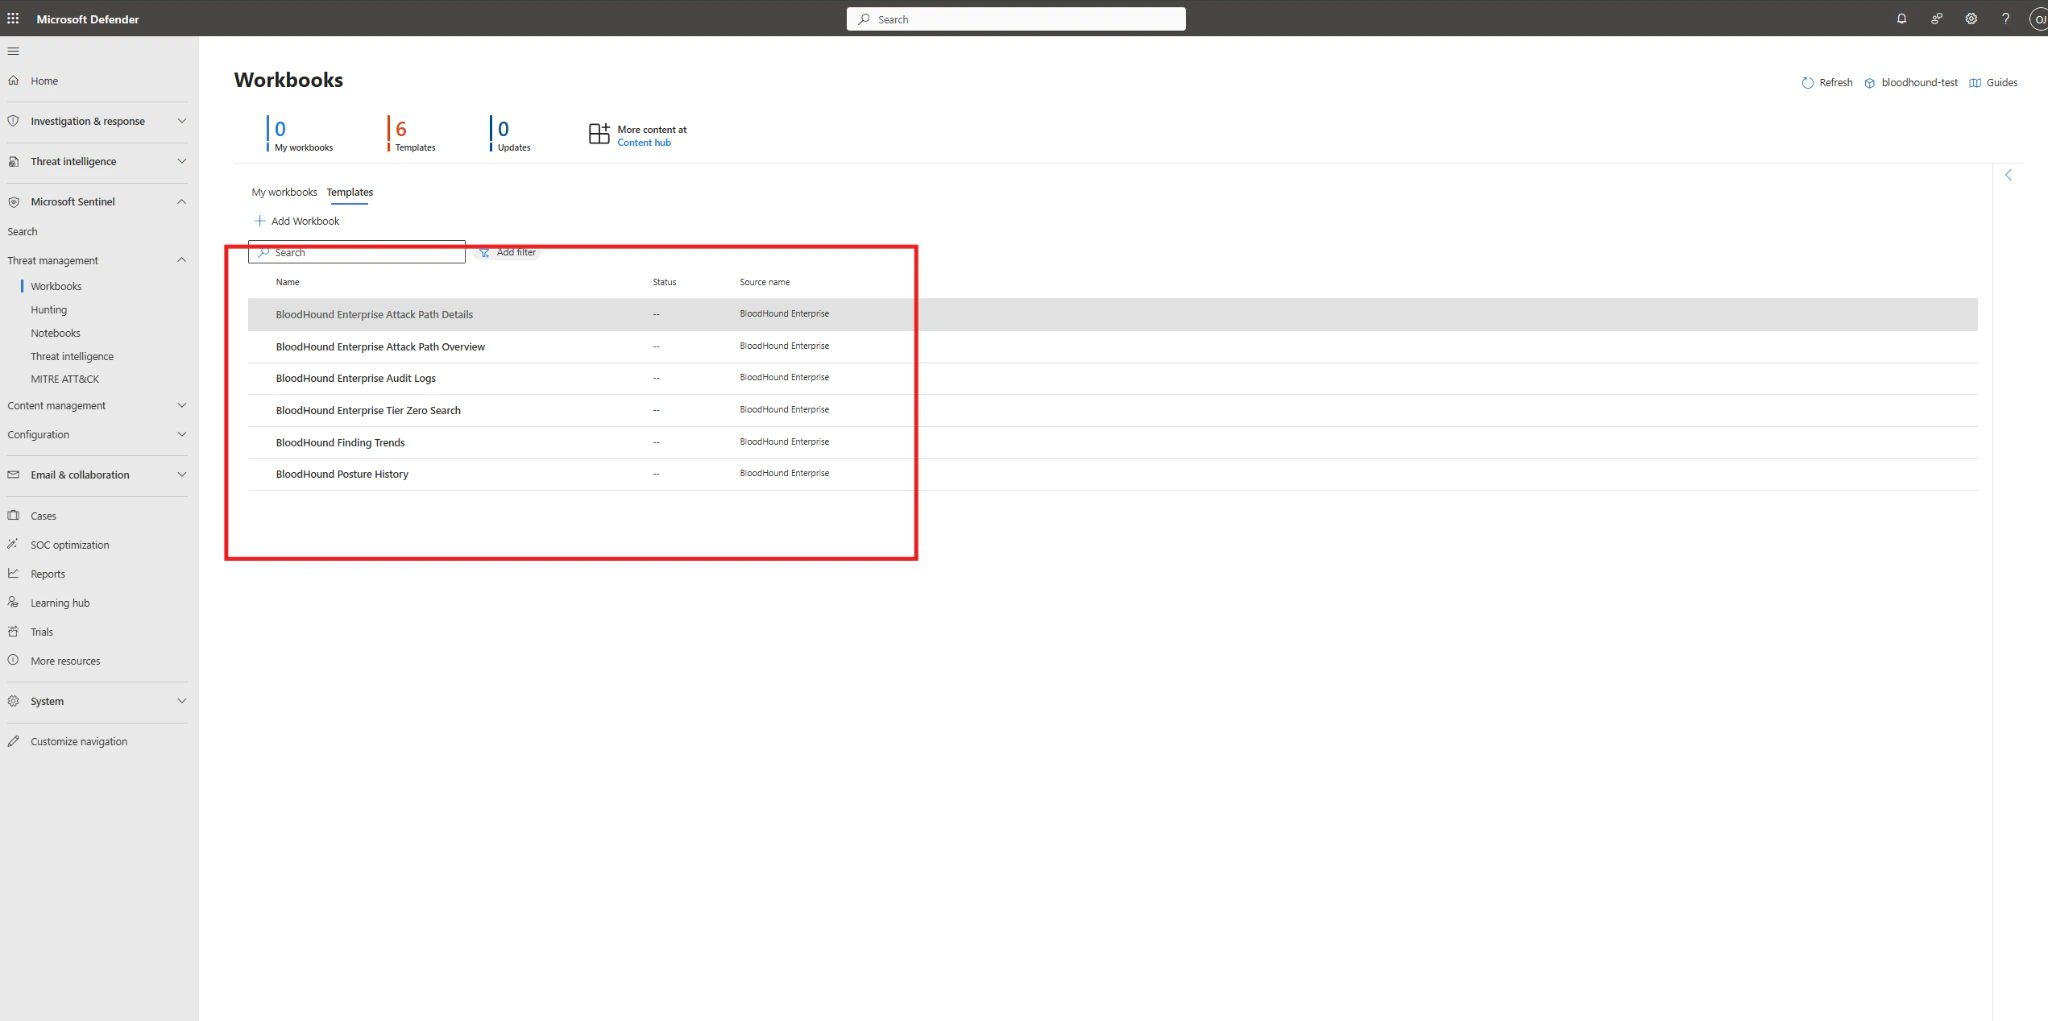Image resolution: width=2048 pixels, height=1021 pixels.
Task: Switch to the My workbooks tab
Action: [x=284, y=192]
